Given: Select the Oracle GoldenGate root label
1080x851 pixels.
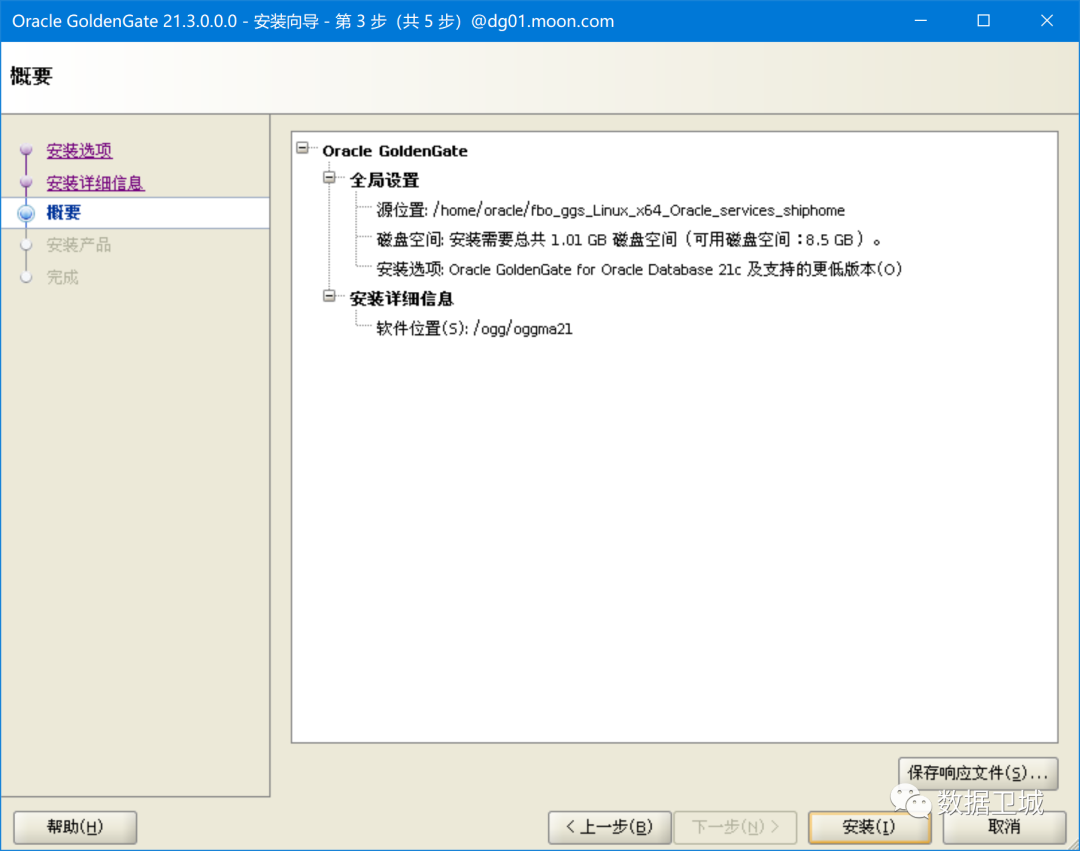Looking at the screenshot, I should point(395,151).
